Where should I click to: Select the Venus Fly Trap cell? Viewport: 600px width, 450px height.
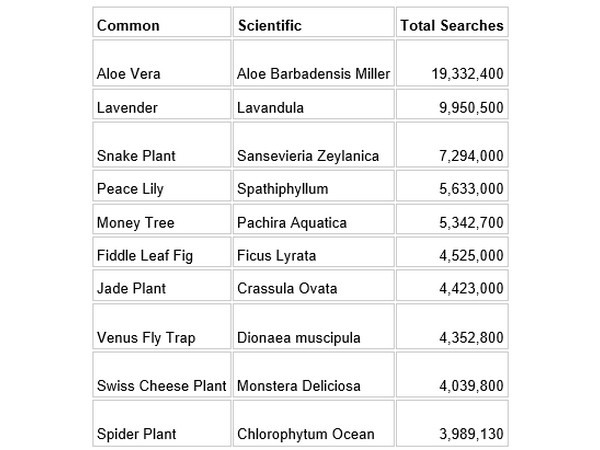click(x=143, y=337)
